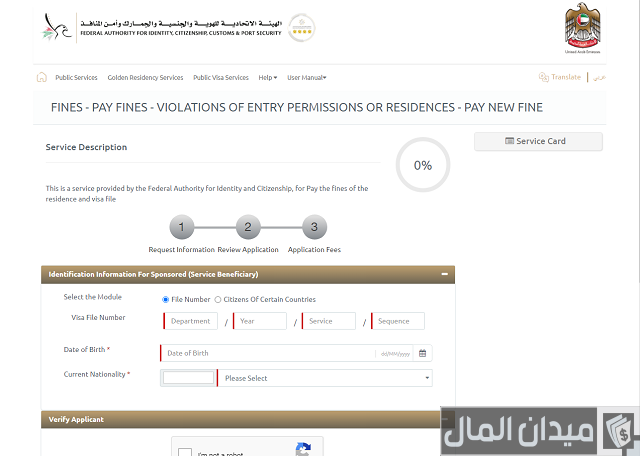Viewport: 640px width, 456px height.
Task: Open the Service Card button
Action: tap(538, 141)
